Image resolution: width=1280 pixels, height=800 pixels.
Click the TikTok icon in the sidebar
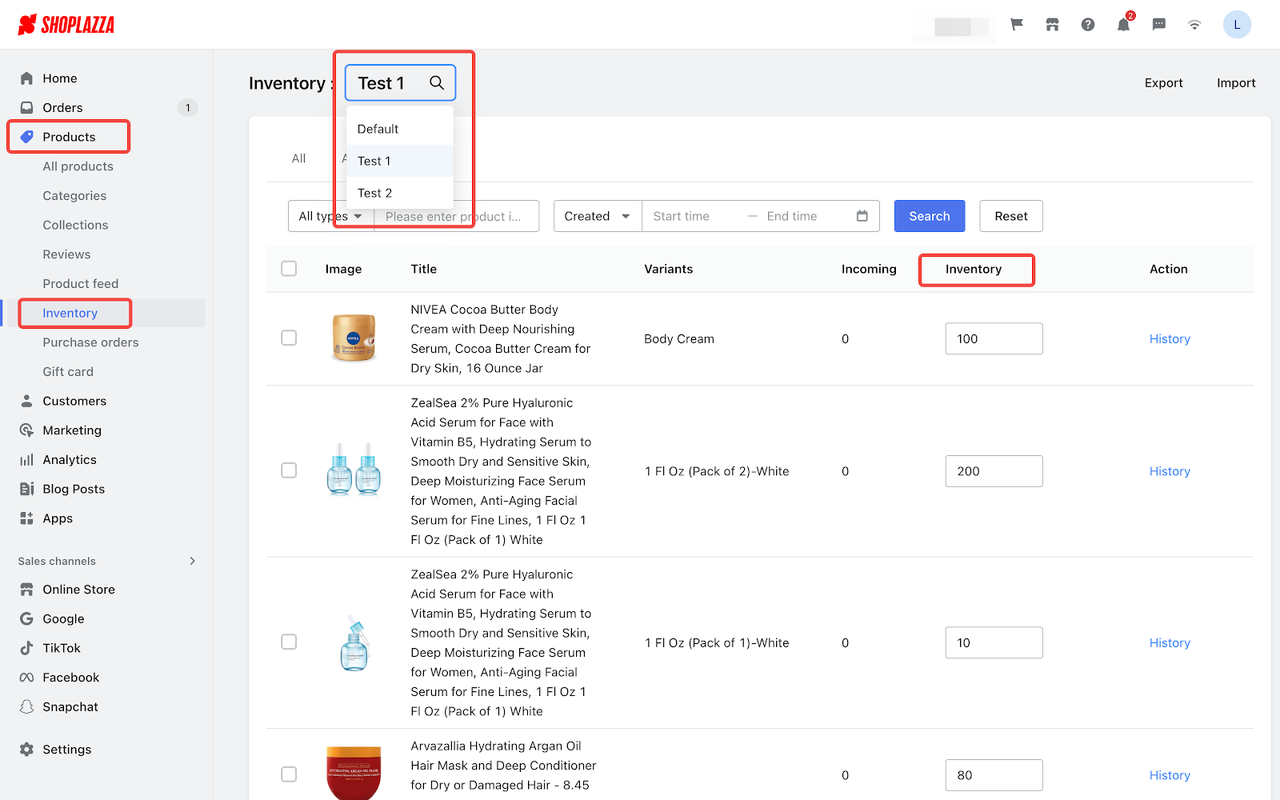[x=27, y=648]
